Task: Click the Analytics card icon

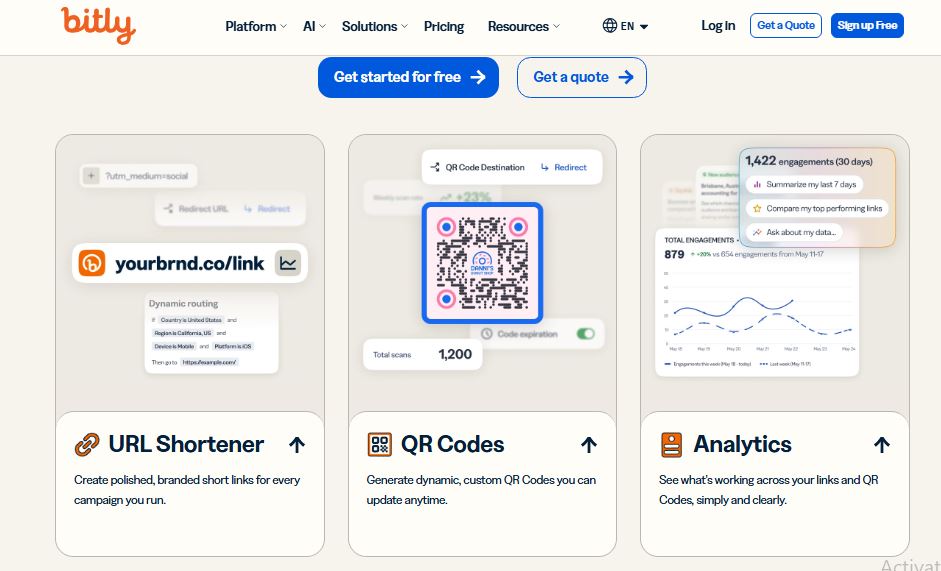Action: pyautogui.click(x=672, y=445)
